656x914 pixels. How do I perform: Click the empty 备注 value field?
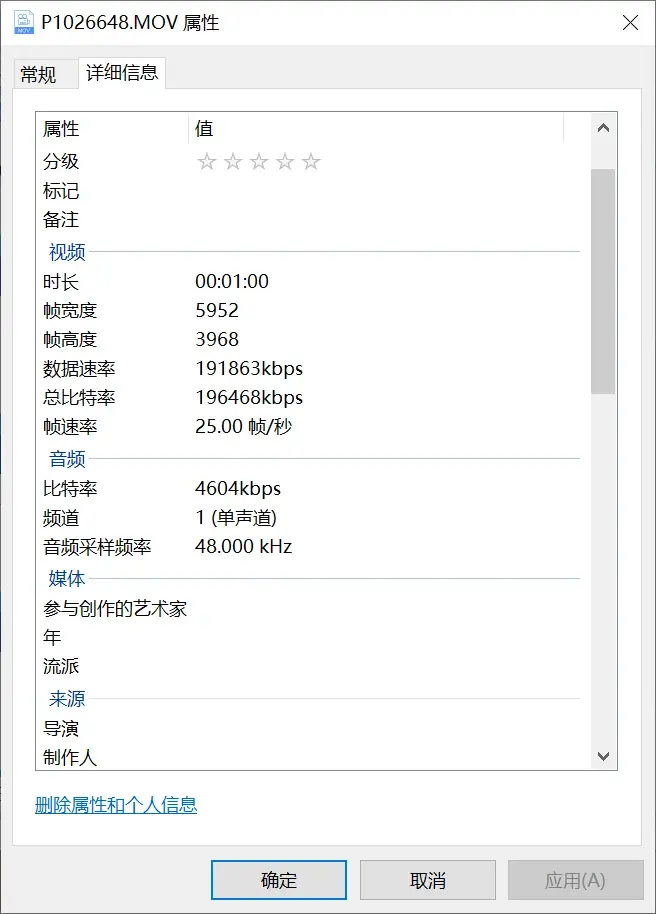(380, 220)
